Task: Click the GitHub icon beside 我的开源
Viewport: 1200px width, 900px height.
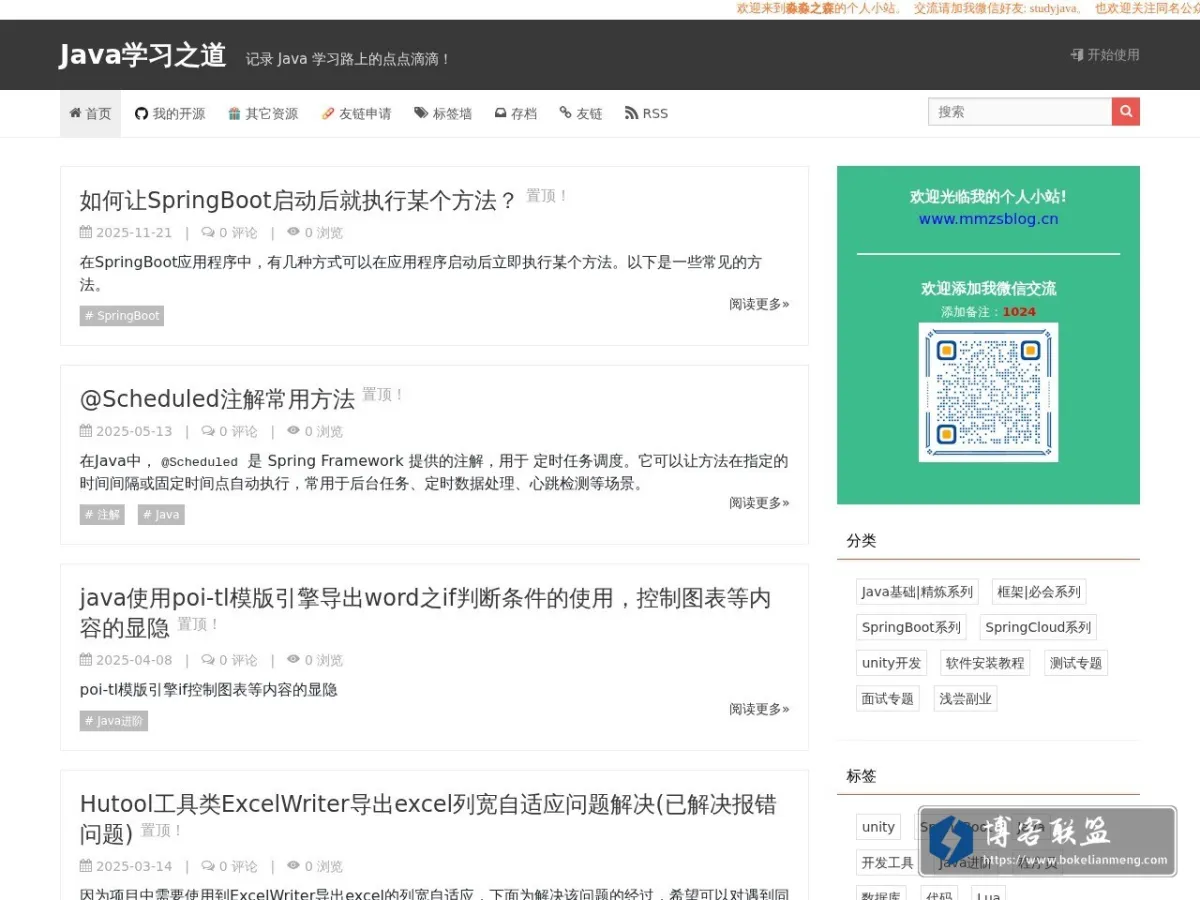Action: (141, 113)
